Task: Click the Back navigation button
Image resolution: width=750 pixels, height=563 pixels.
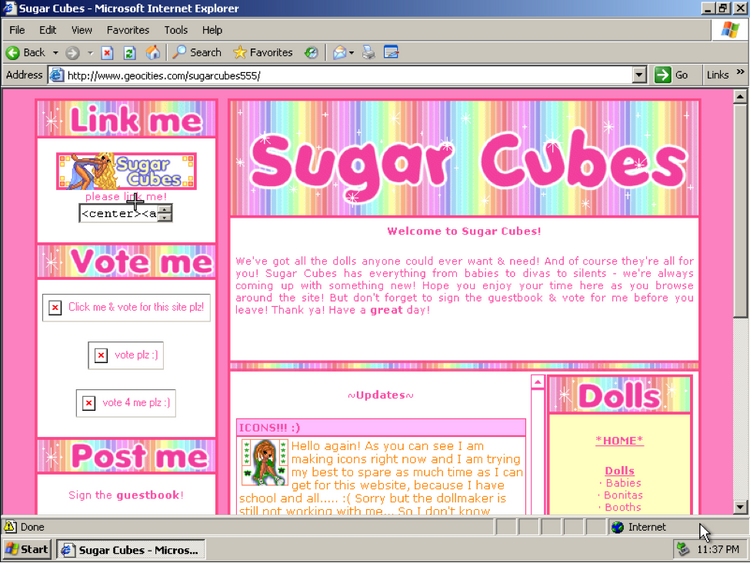Action: [x=27, y=52]
